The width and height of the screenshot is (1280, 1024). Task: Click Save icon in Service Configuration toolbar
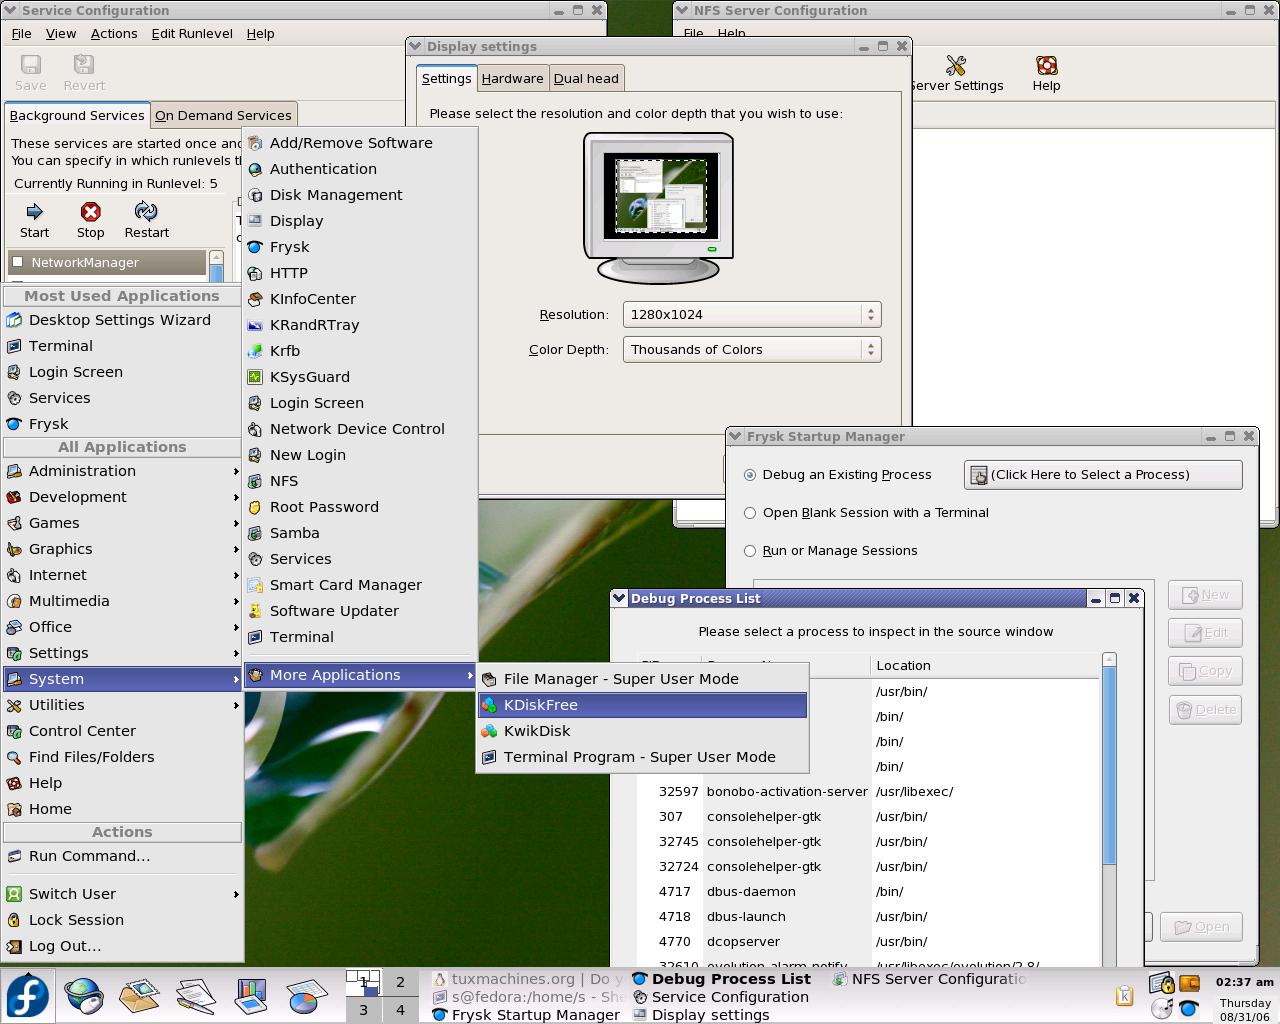point(31,65)
